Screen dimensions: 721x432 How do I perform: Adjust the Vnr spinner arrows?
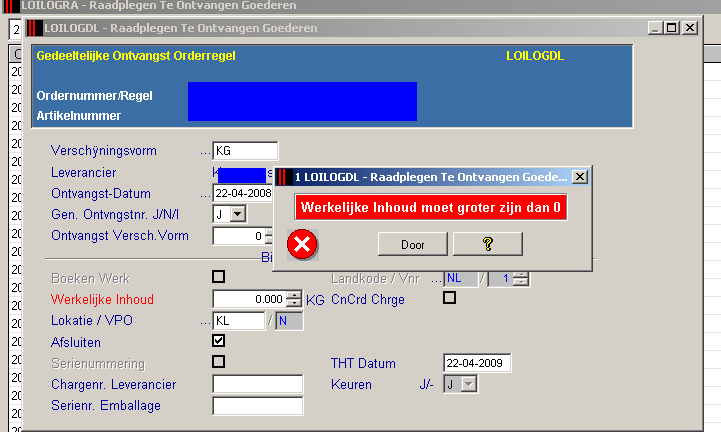coord(521,278)
